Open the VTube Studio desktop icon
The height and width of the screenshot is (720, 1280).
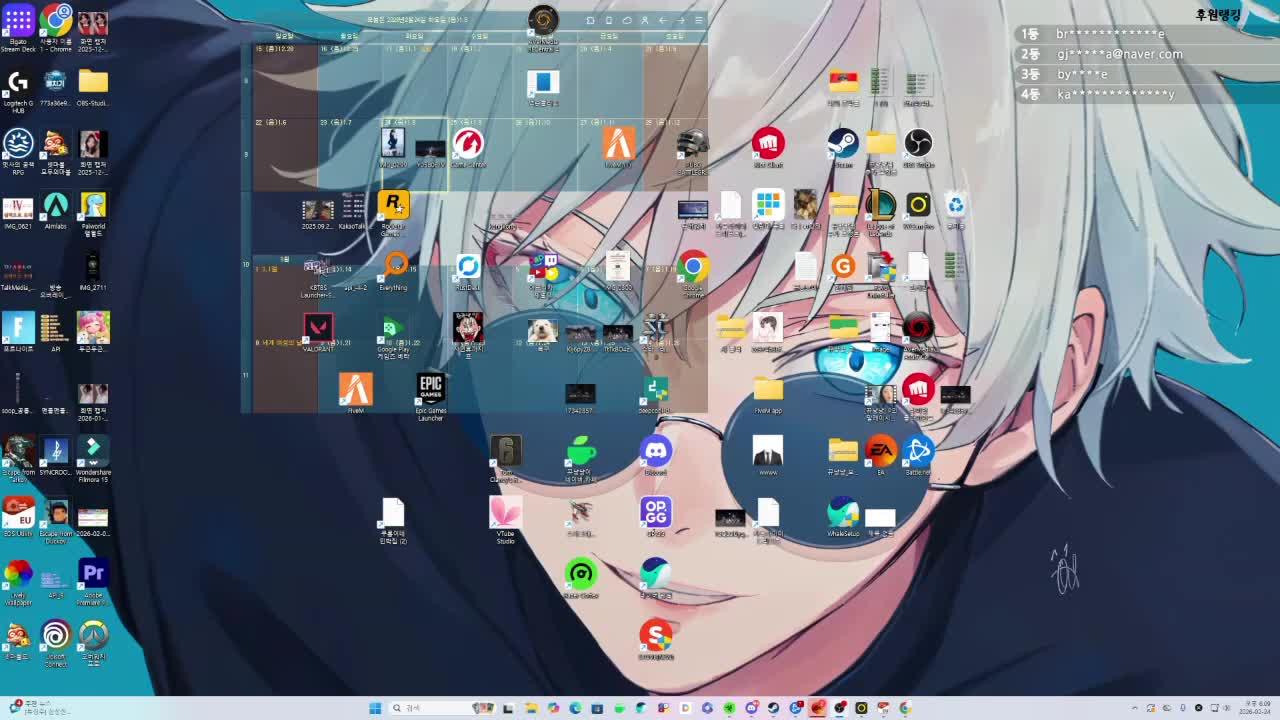[506, 521]
